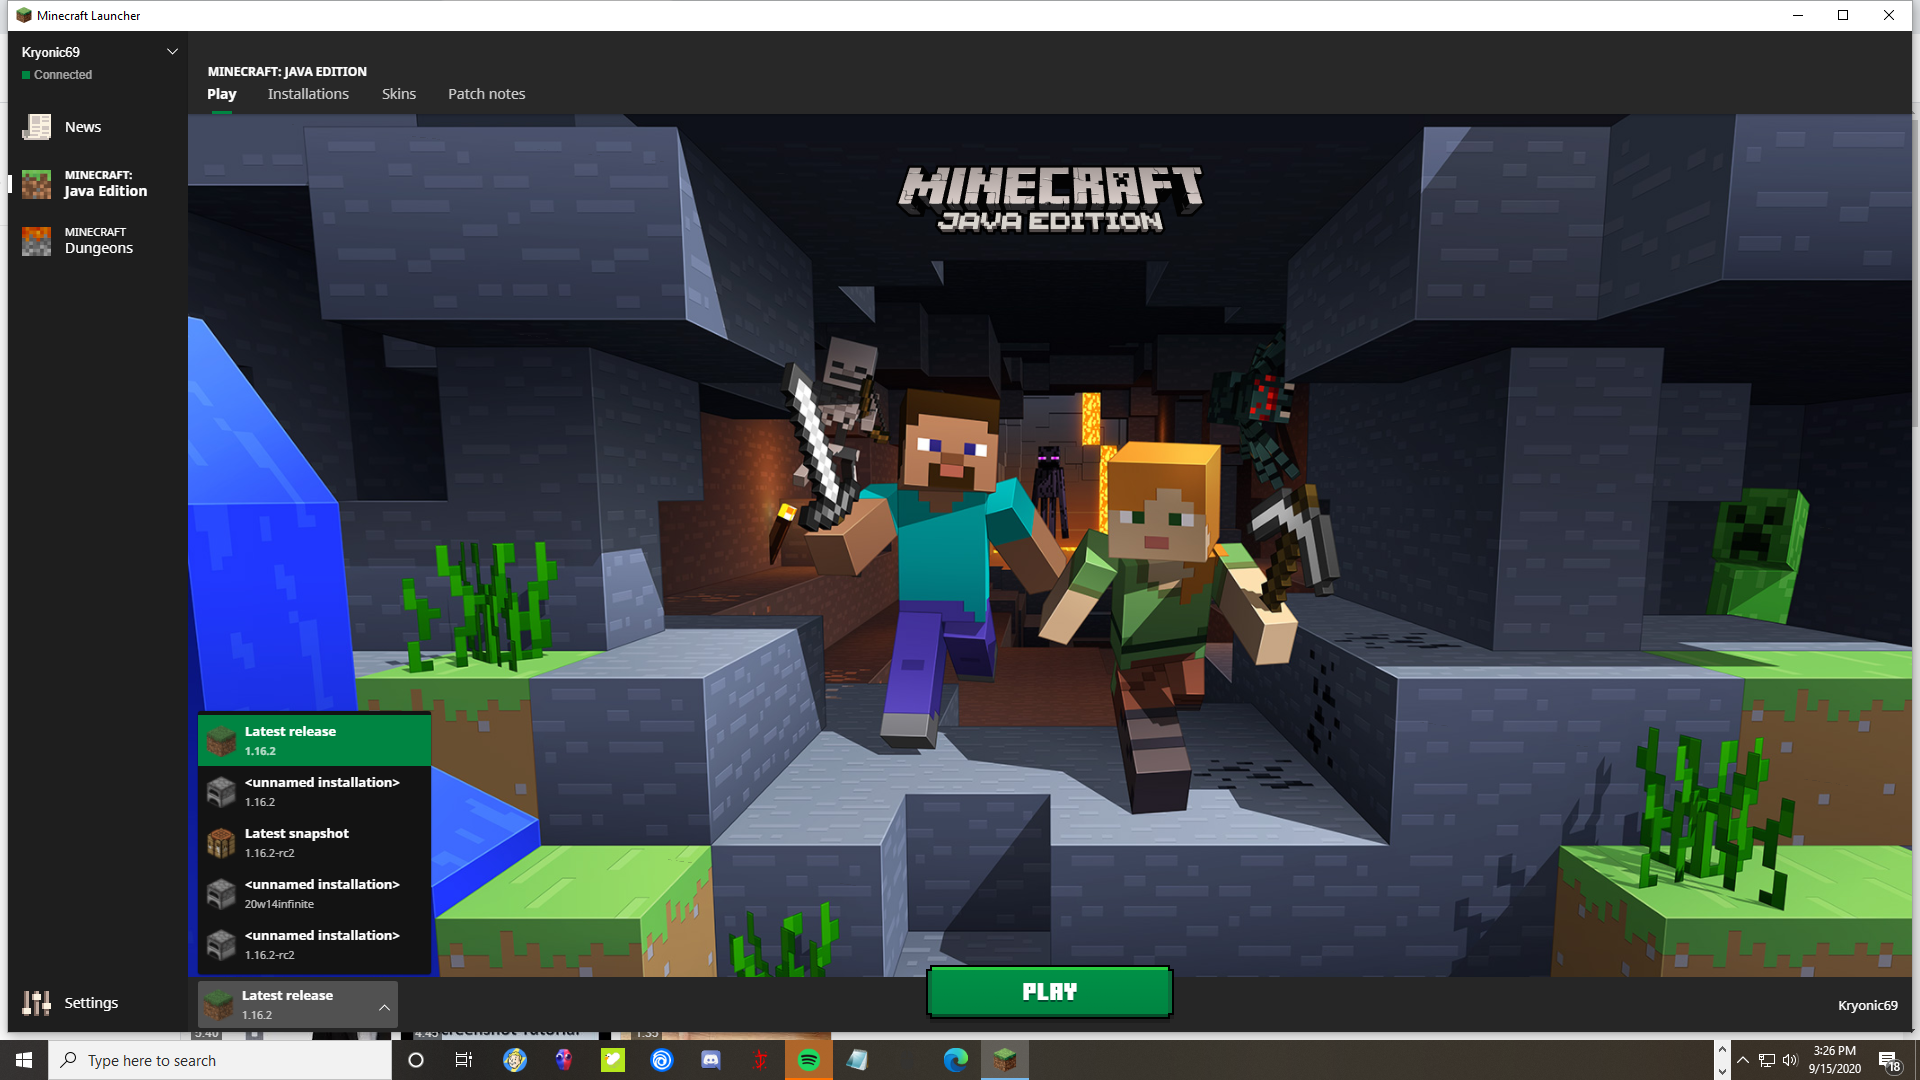Image resolution: width=1920 pixels, height=1080 pixels.
Task: Open the Skins tab
Action: (398, 94)
